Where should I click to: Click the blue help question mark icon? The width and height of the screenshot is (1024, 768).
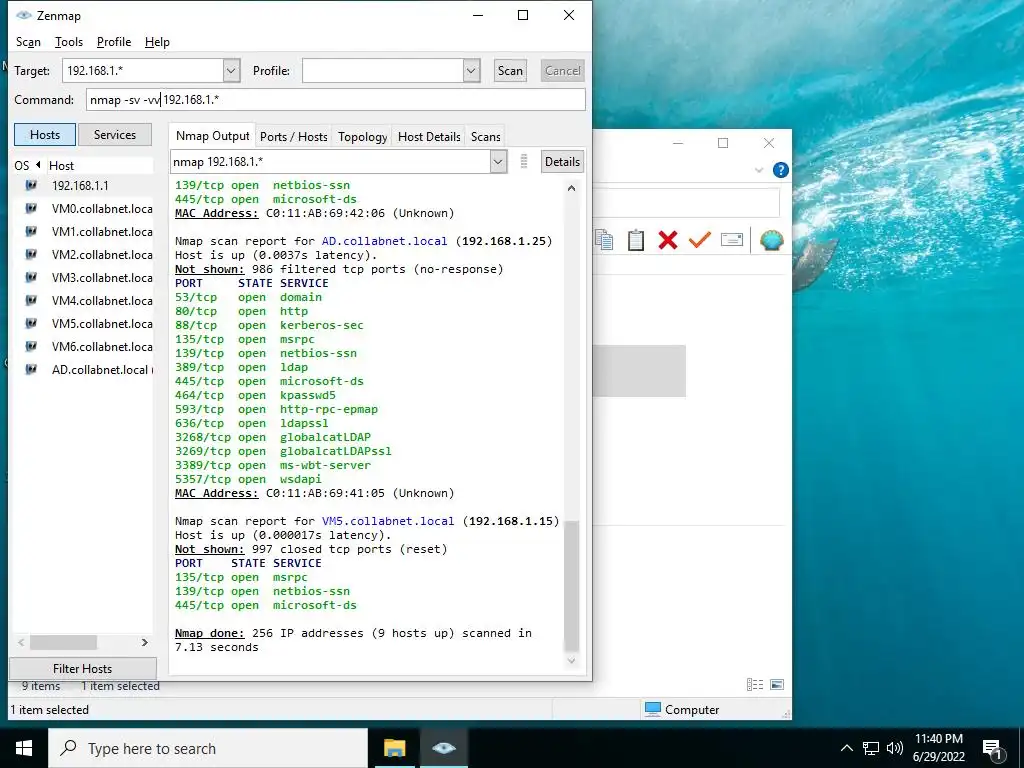point(780,170)
